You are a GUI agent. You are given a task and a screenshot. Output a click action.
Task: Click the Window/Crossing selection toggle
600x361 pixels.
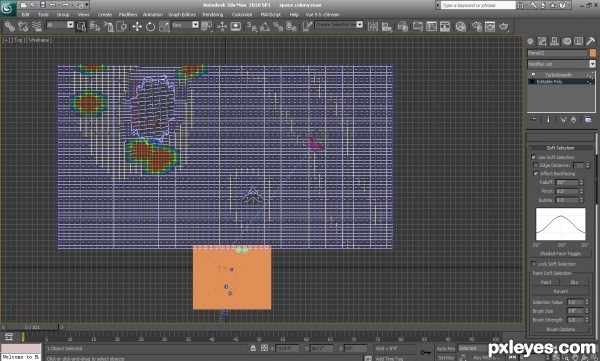click(x=122, y=26)
